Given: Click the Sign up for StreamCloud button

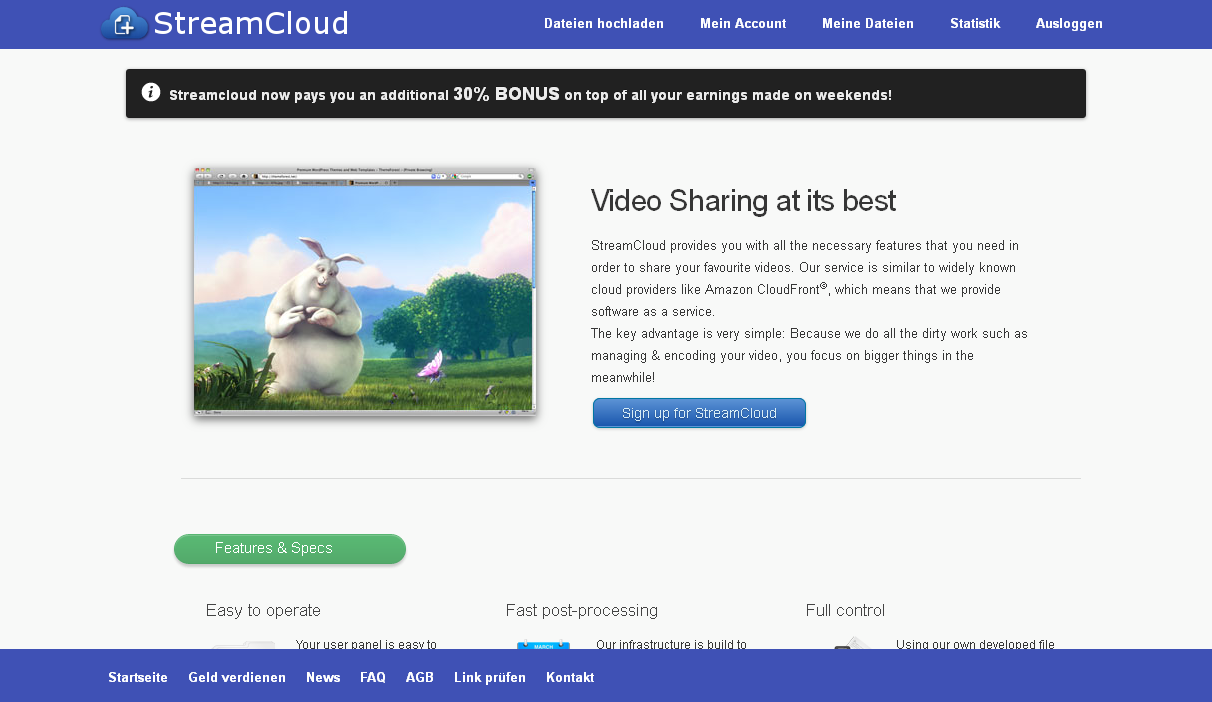Looking at the screenshot, I should [699, 413].
